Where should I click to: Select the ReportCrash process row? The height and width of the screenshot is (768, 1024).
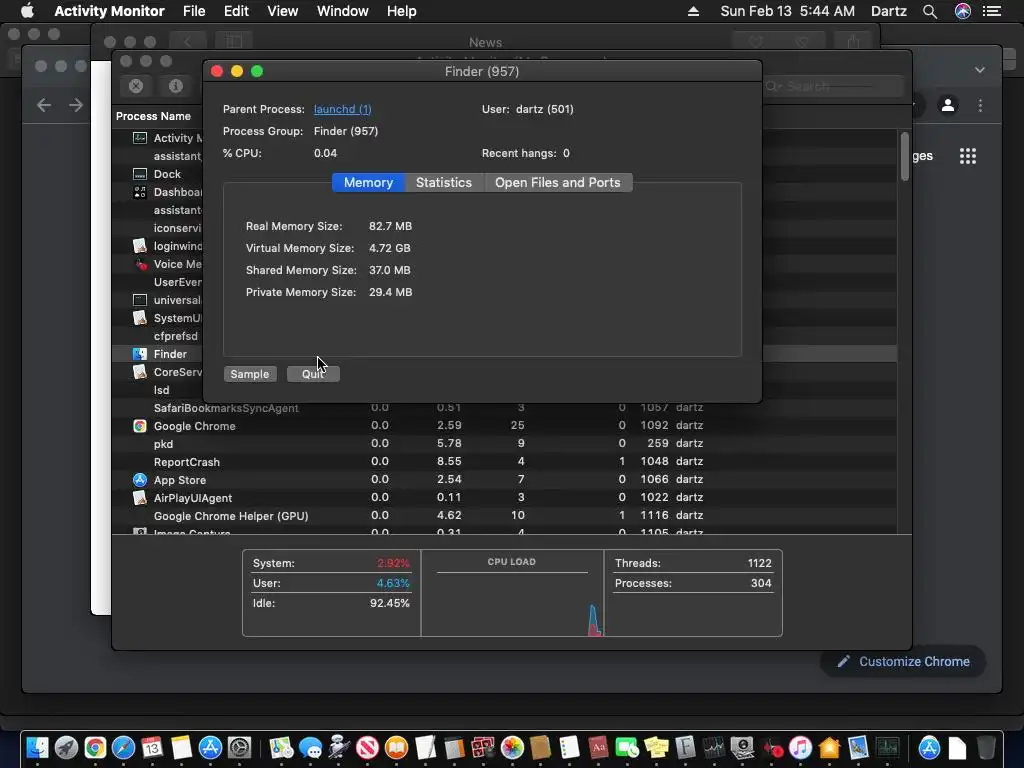pyautogui.click(x=504, y=462)
